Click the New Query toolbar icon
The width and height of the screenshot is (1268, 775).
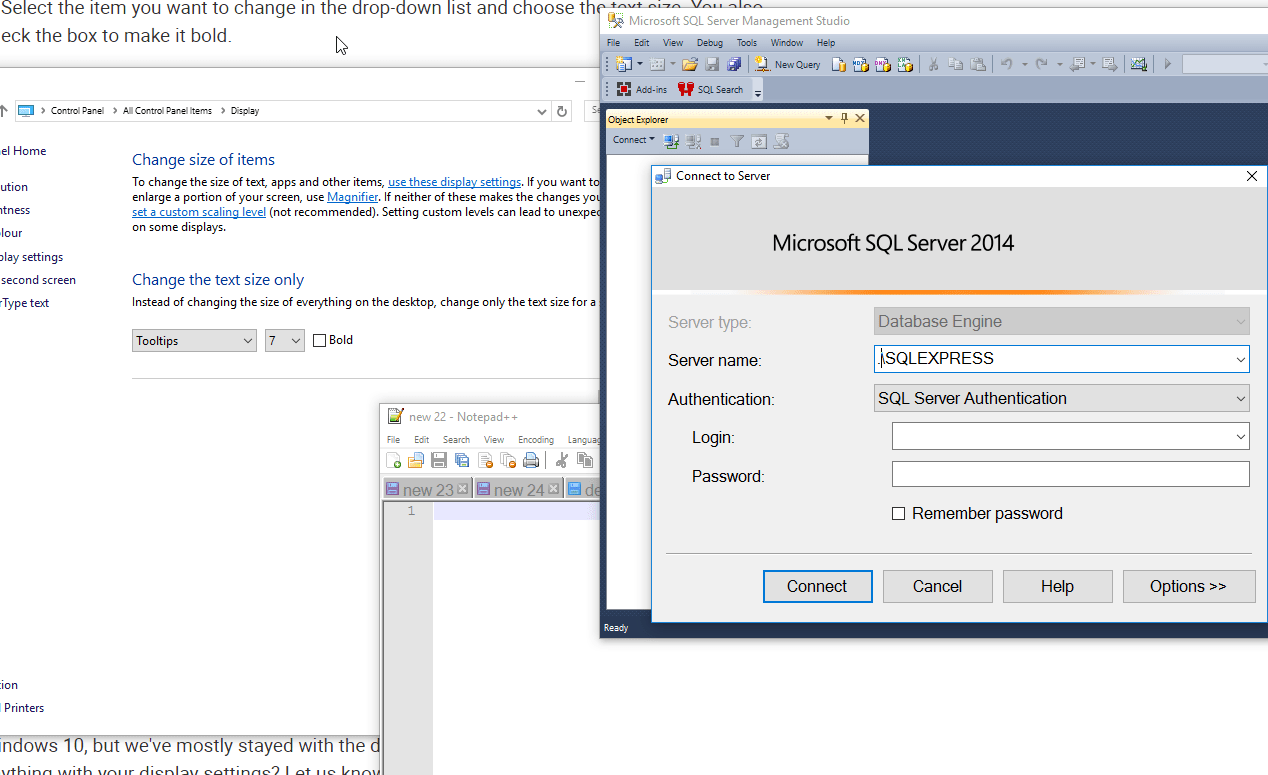[x=786, y=64]
